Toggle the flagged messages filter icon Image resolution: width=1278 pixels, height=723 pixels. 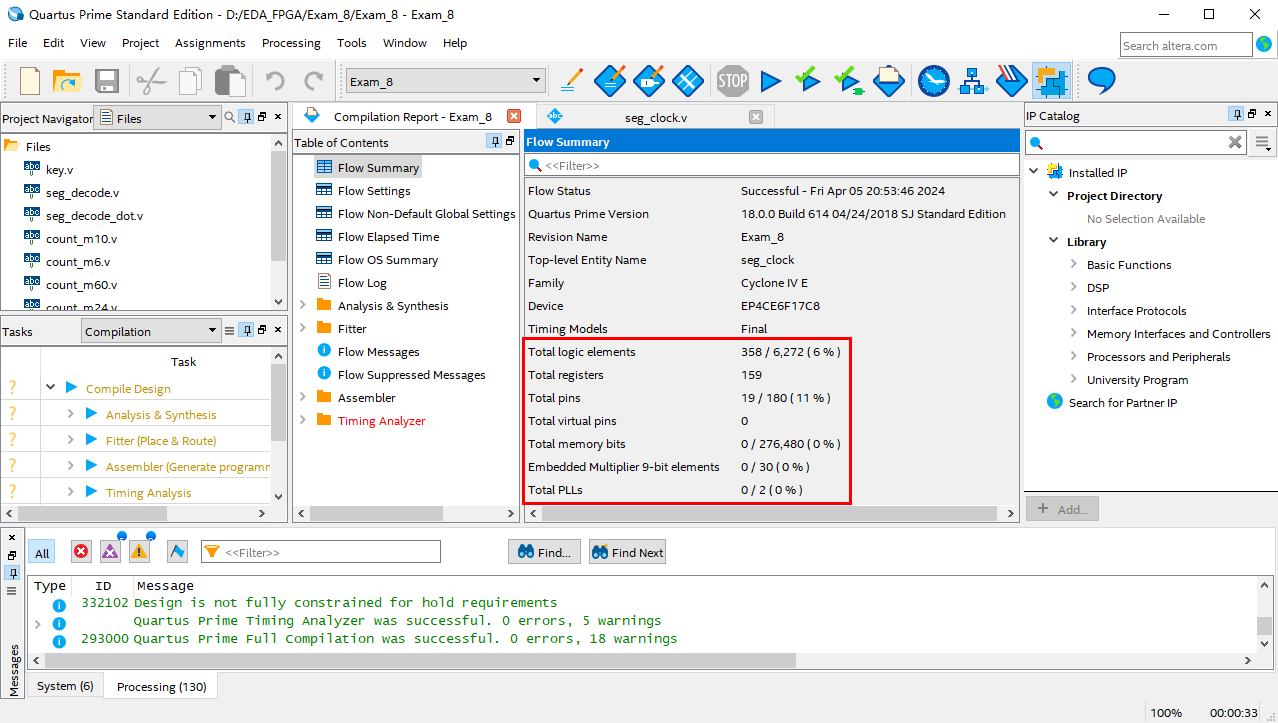[177, 552]
